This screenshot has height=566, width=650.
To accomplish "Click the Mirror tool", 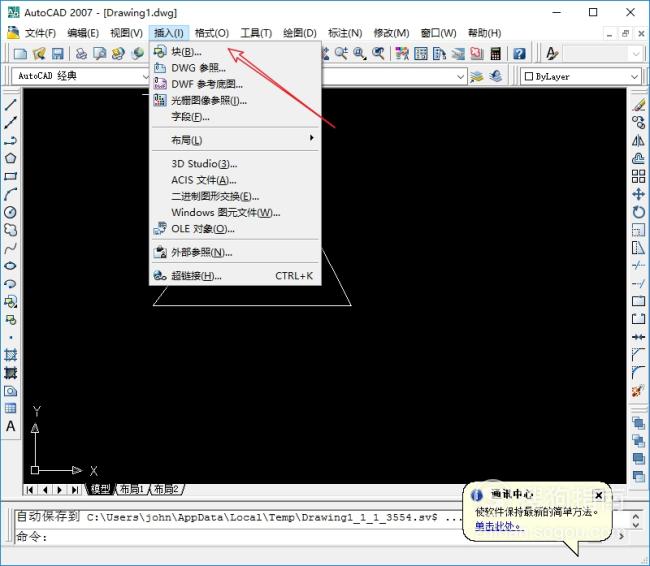I will point(639,141).
